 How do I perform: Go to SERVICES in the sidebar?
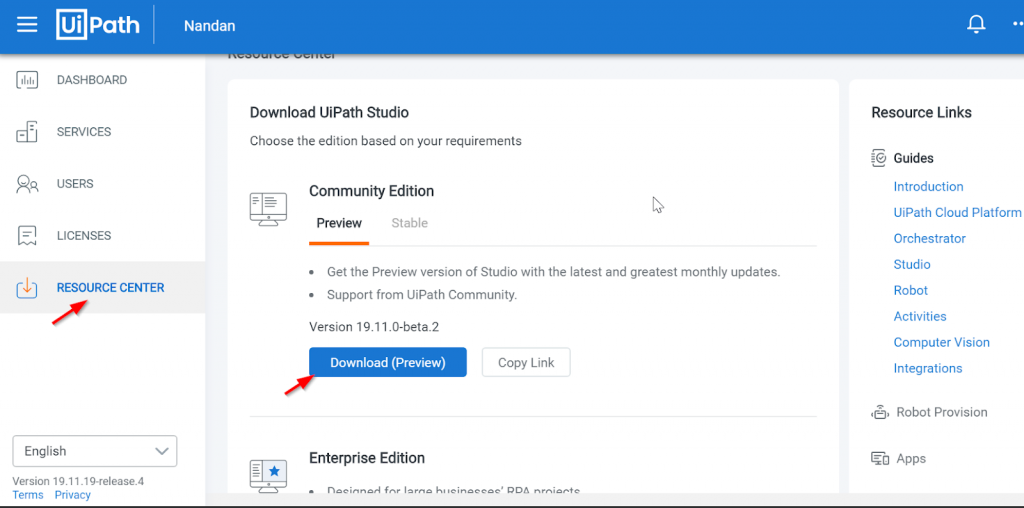(x=84, y=132)
